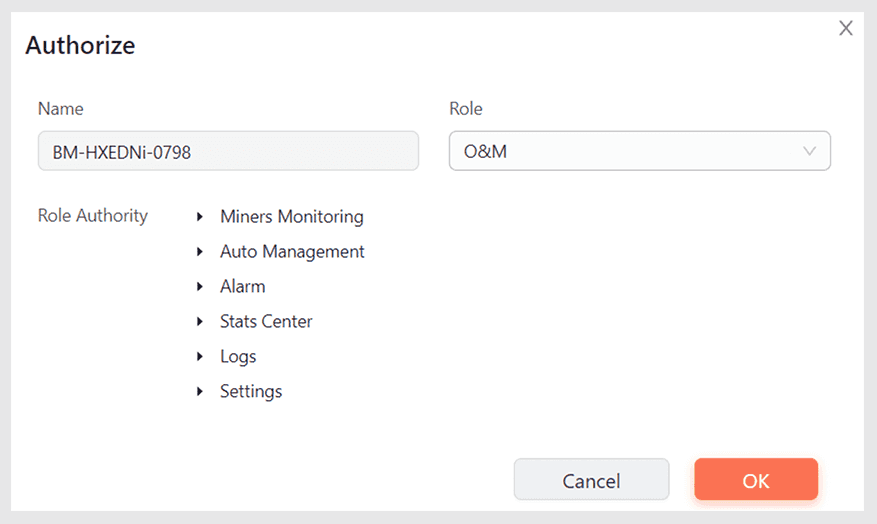Screen dimensions: 877x524
Task: Click the triangle icon beside Logs
Action: pyautogui.click(x=200, y=357)
